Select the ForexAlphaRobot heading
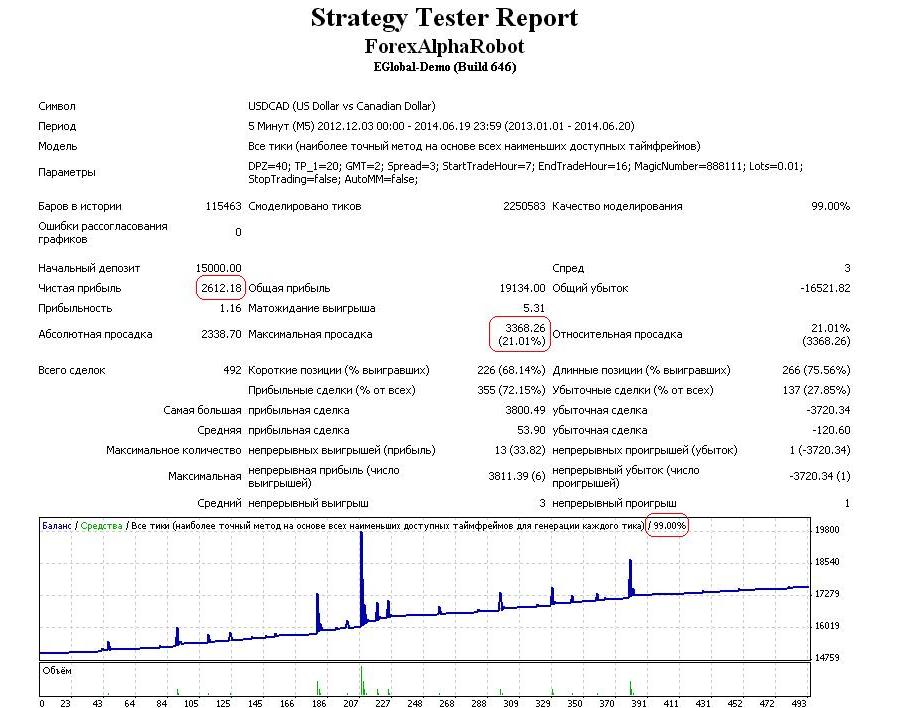The width and height of the screenshot is (908, 708). click(x=444, y=46)
